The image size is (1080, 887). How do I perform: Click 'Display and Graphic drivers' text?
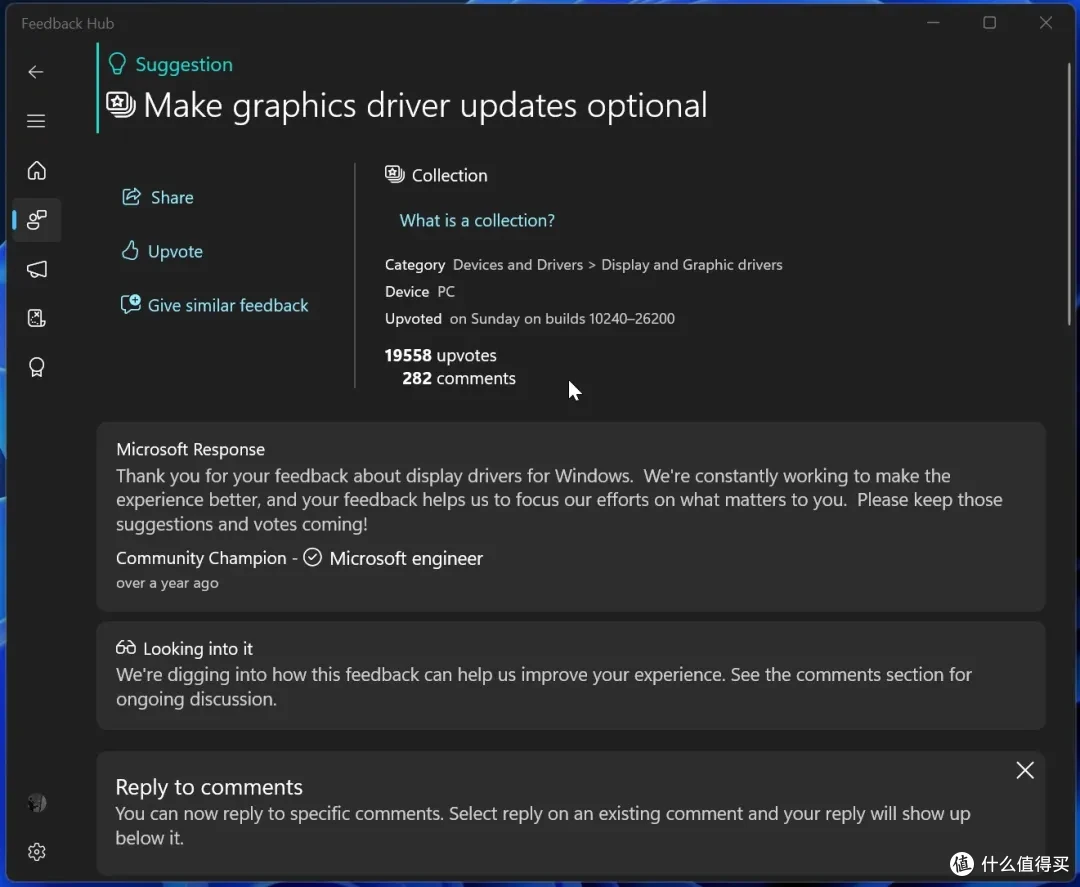(692, 264)
